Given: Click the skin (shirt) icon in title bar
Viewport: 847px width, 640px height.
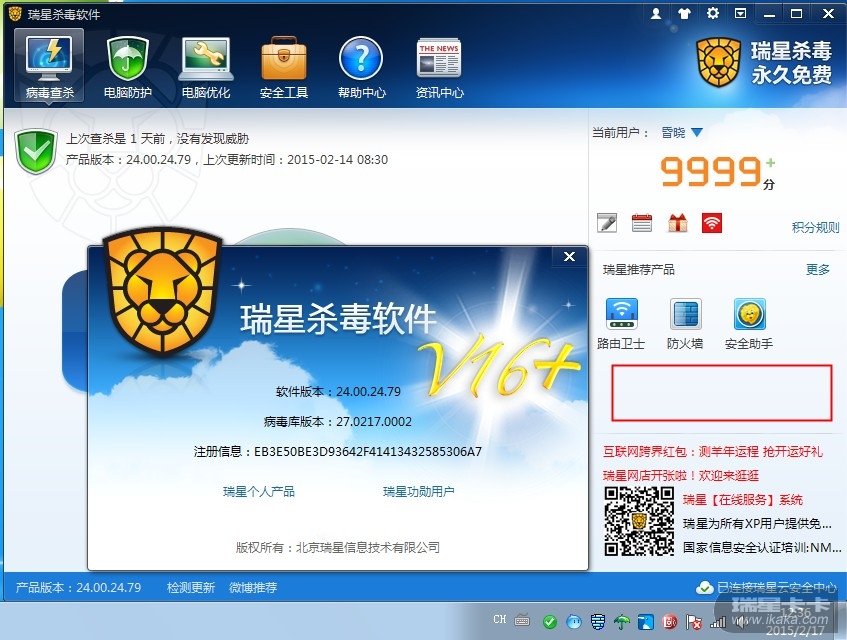Looking at the screenshot, I should tap(684, 14).
